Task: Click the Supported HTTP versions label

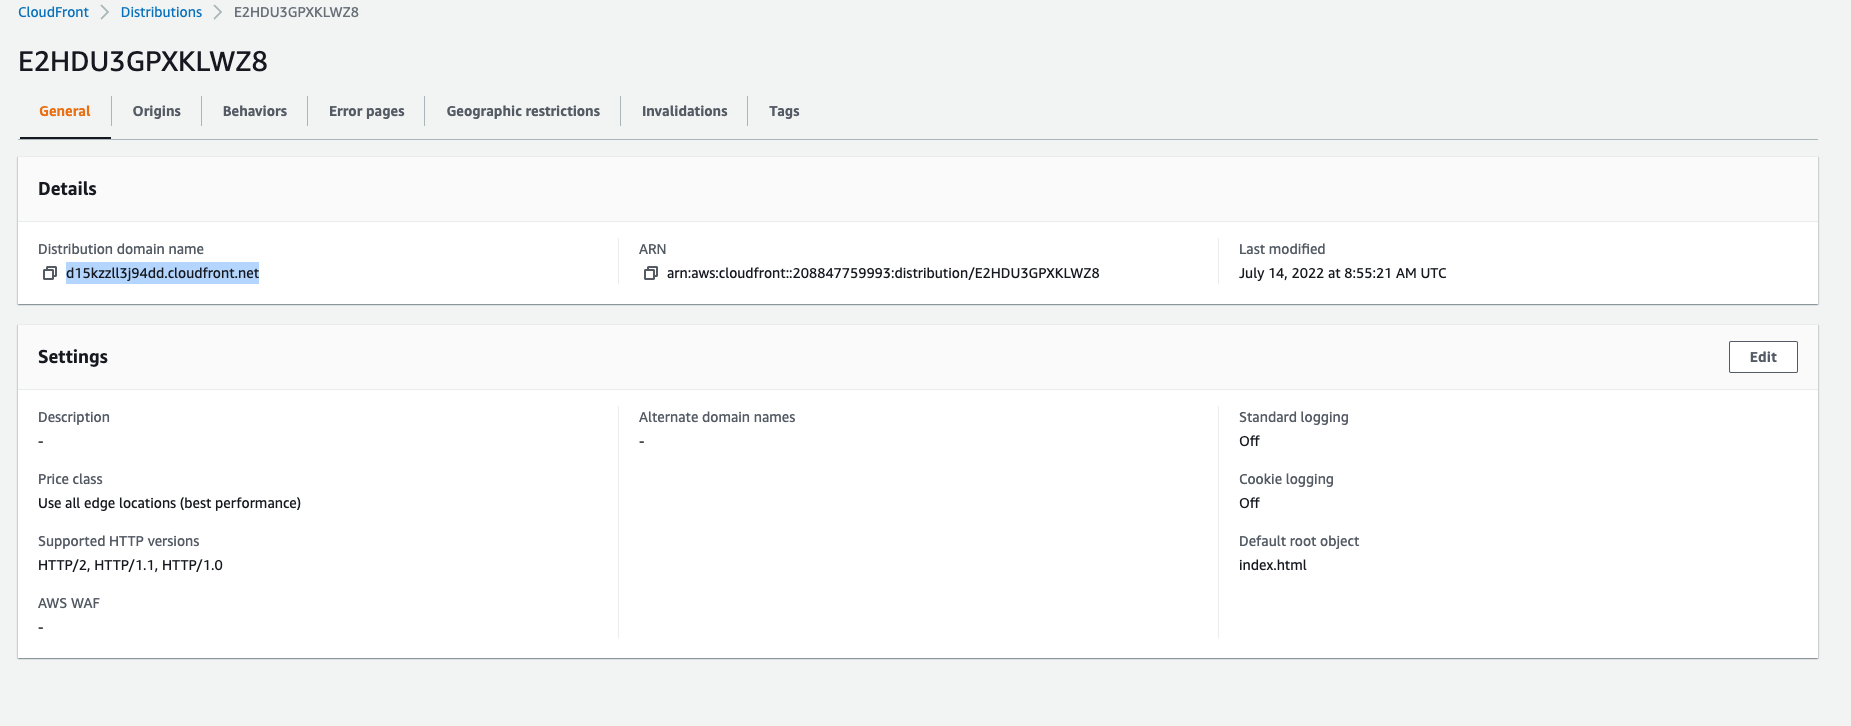Action: pos(119,541)
